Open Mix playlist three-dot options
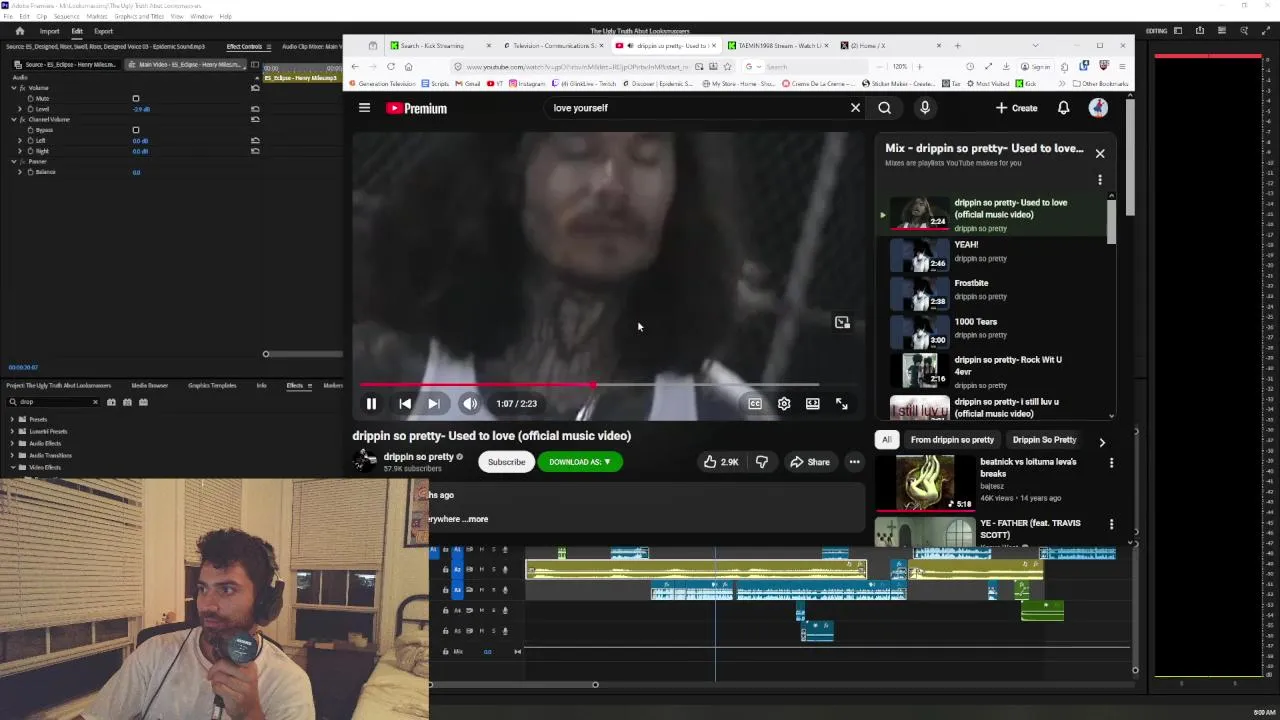This screenshot has height=720, width=1280. pos(1100,180)
